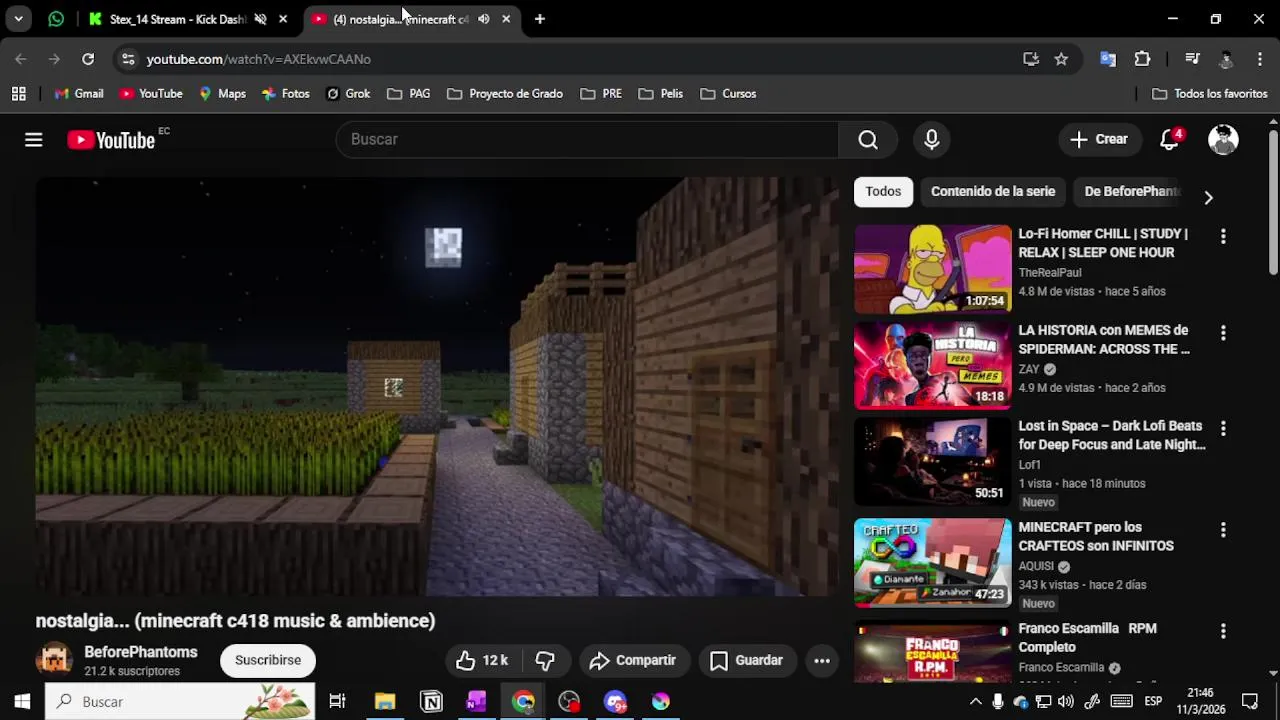1280x720 pixels.
Task: Open the BeforePhantoms channel name link
Action: 141,652
